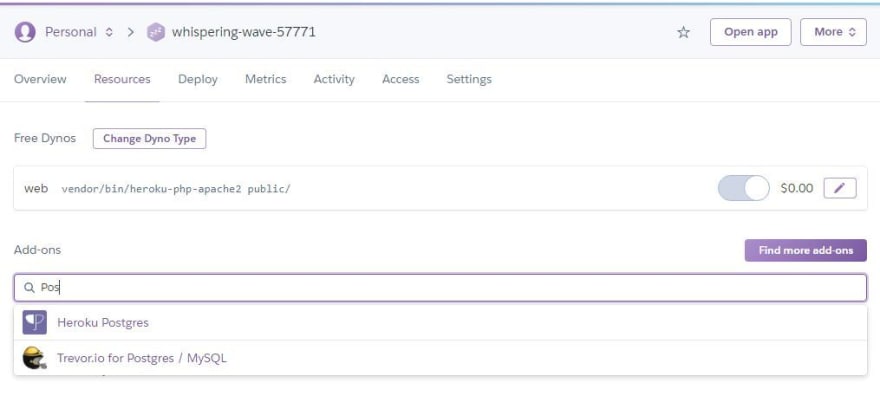Viewport: 880px width, 396px height.
Task: Click the magnifier icon in add-ons search
Action: pos(29,288)
